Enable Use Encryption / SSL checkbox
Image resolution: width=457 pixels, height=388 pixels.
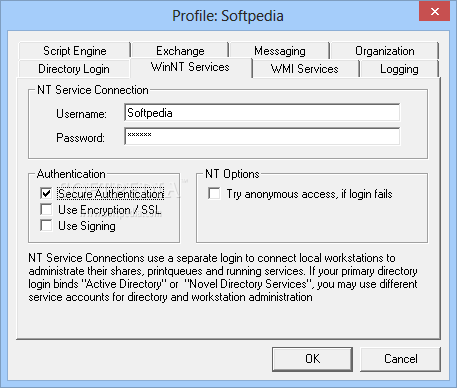click(46, 209)
